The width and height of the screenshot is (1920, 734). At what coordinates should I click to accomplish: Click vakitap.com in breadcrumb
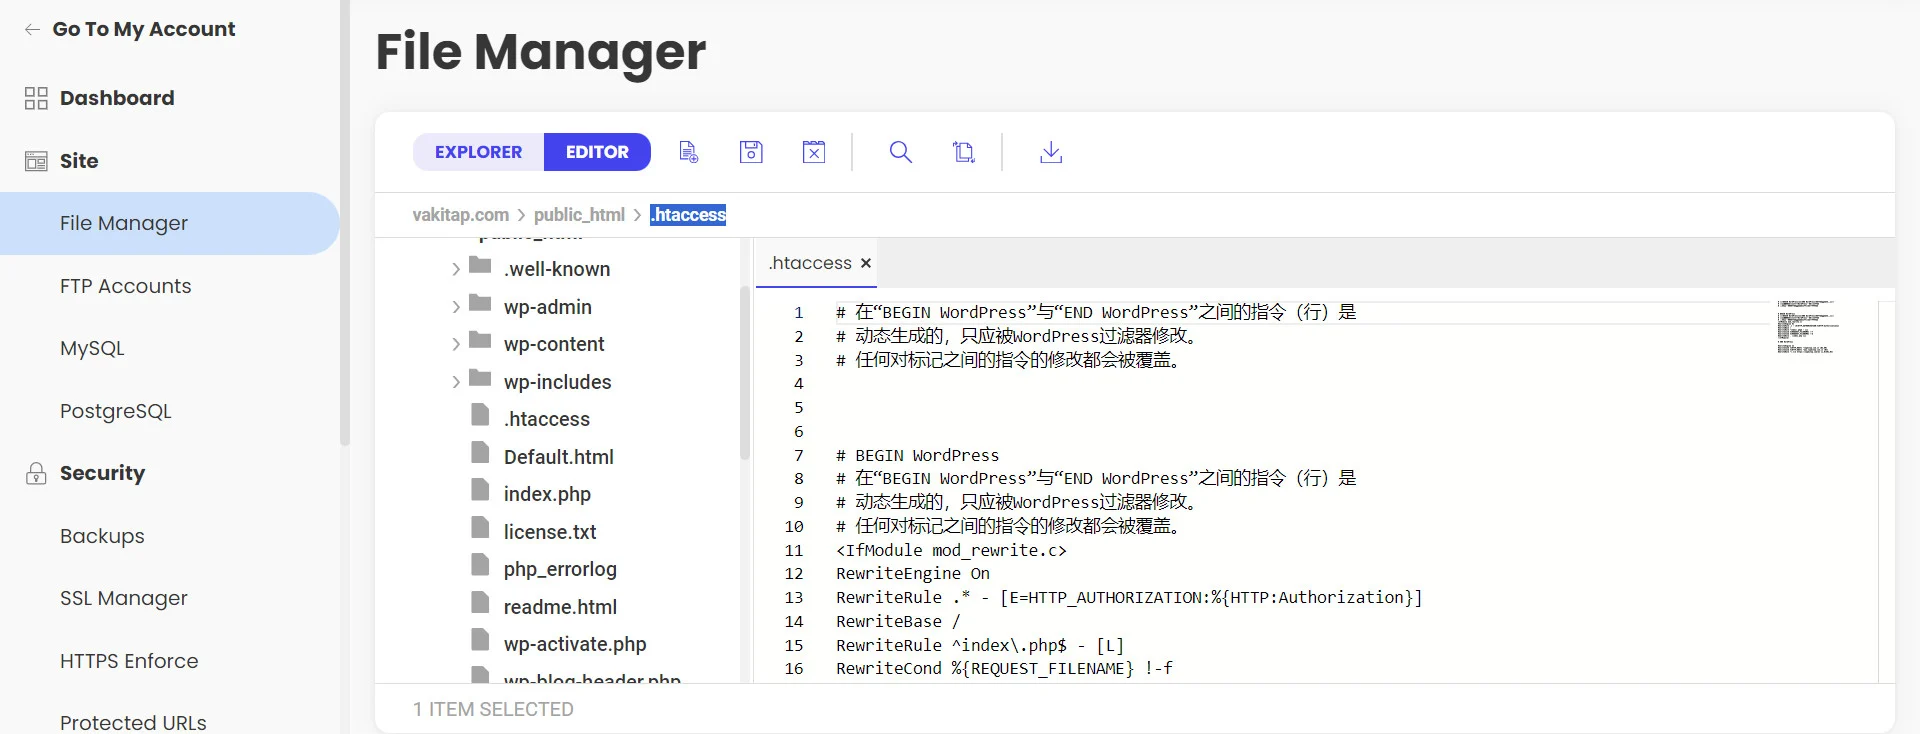tap(460, 215)
